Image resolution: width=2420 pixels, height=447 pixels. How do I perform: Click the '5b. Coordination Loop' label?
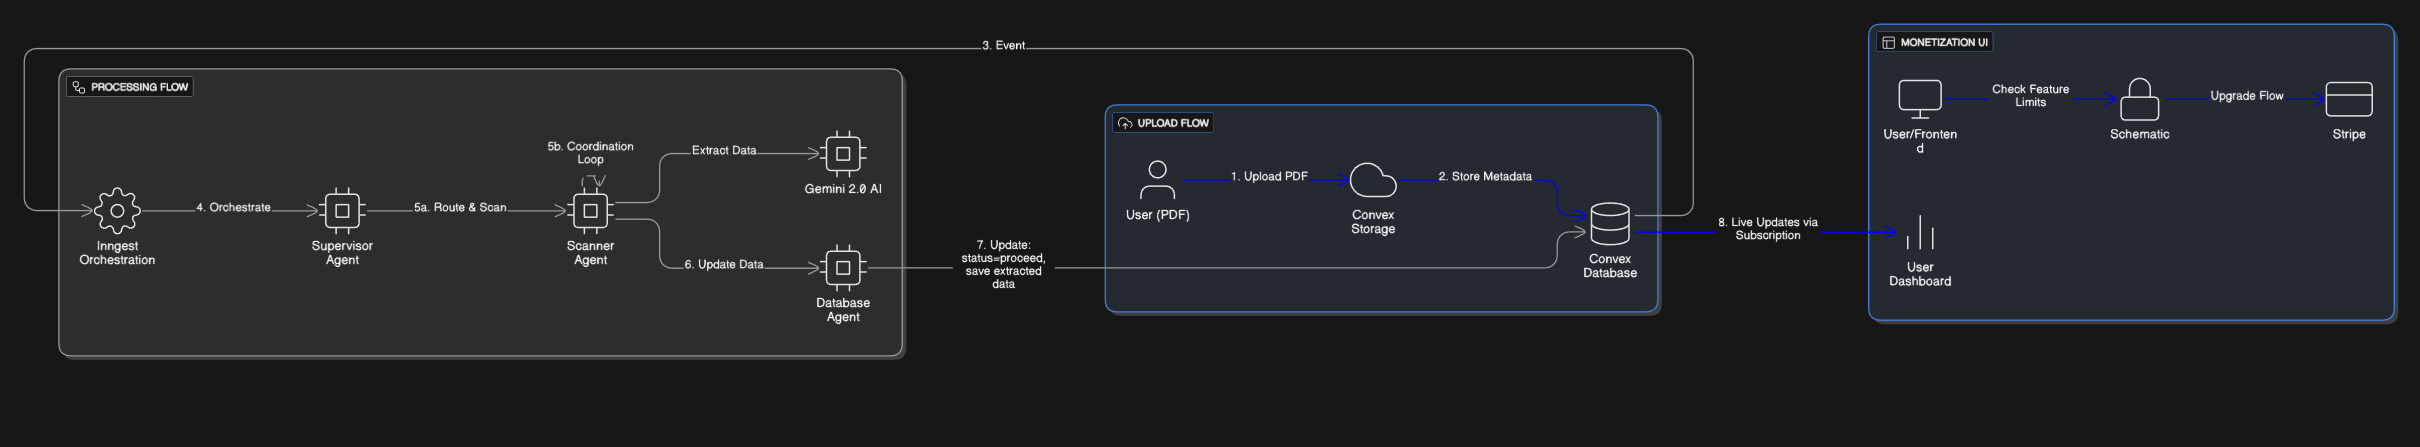590,153
